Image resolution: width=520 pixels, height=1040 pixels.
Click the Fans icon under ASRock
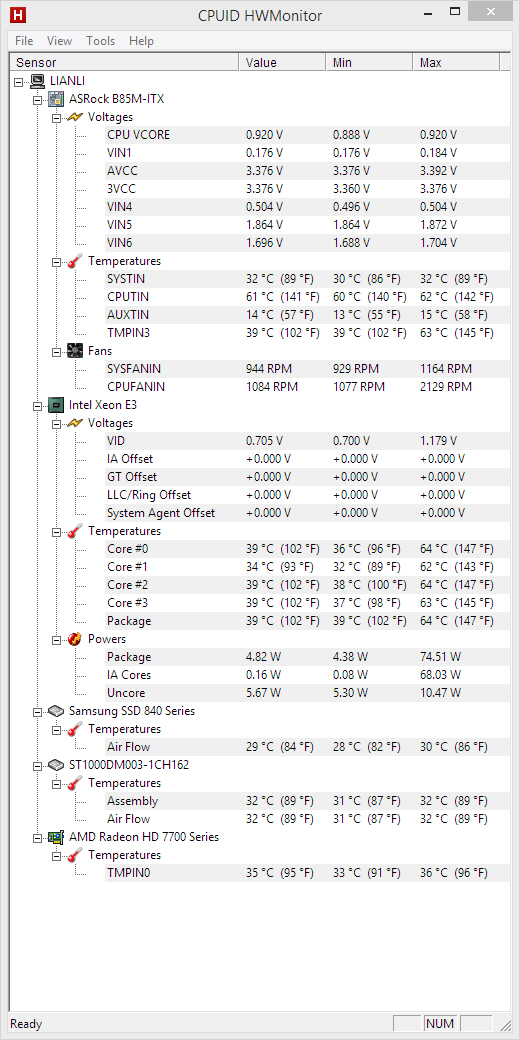pos(75,350)
